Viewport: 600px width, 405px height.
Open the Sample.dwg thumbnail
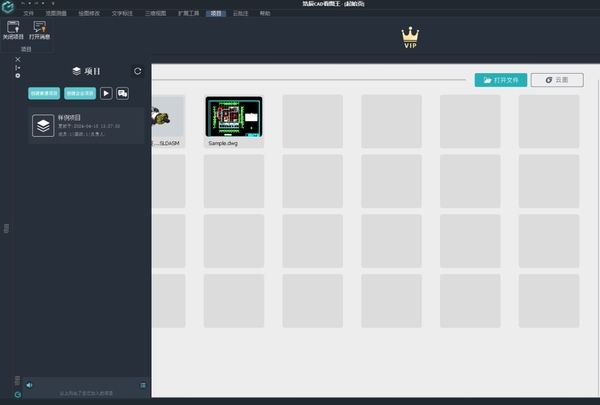point(234,117)
